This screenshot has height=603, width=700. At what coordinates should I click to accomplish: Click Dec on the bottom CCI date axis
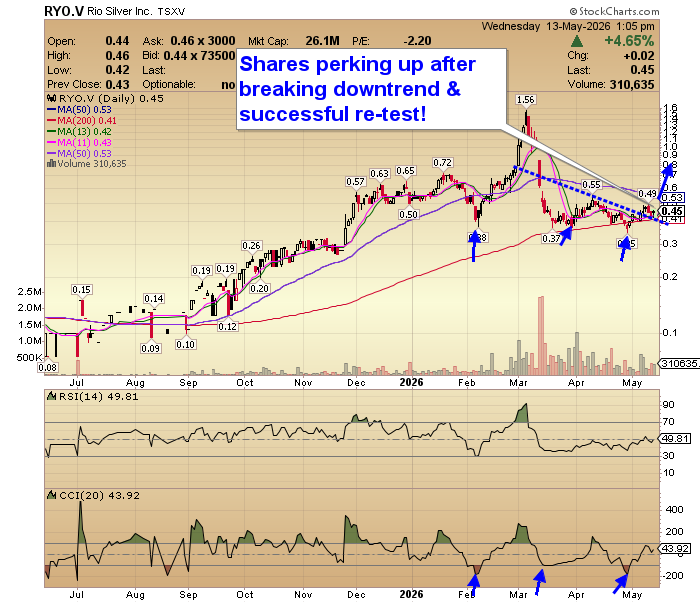(x=356, y=595)
